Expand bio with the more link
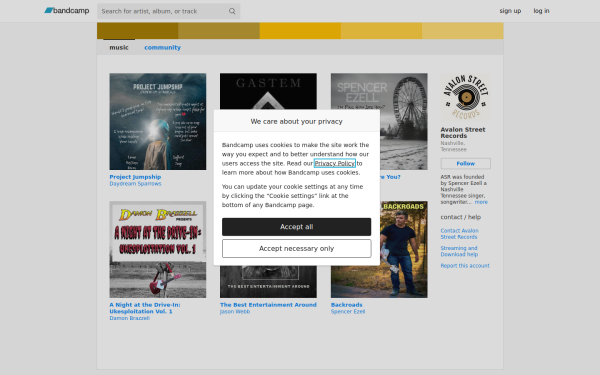600x375 pixels. pyautogui.click(x=481, y=202)
